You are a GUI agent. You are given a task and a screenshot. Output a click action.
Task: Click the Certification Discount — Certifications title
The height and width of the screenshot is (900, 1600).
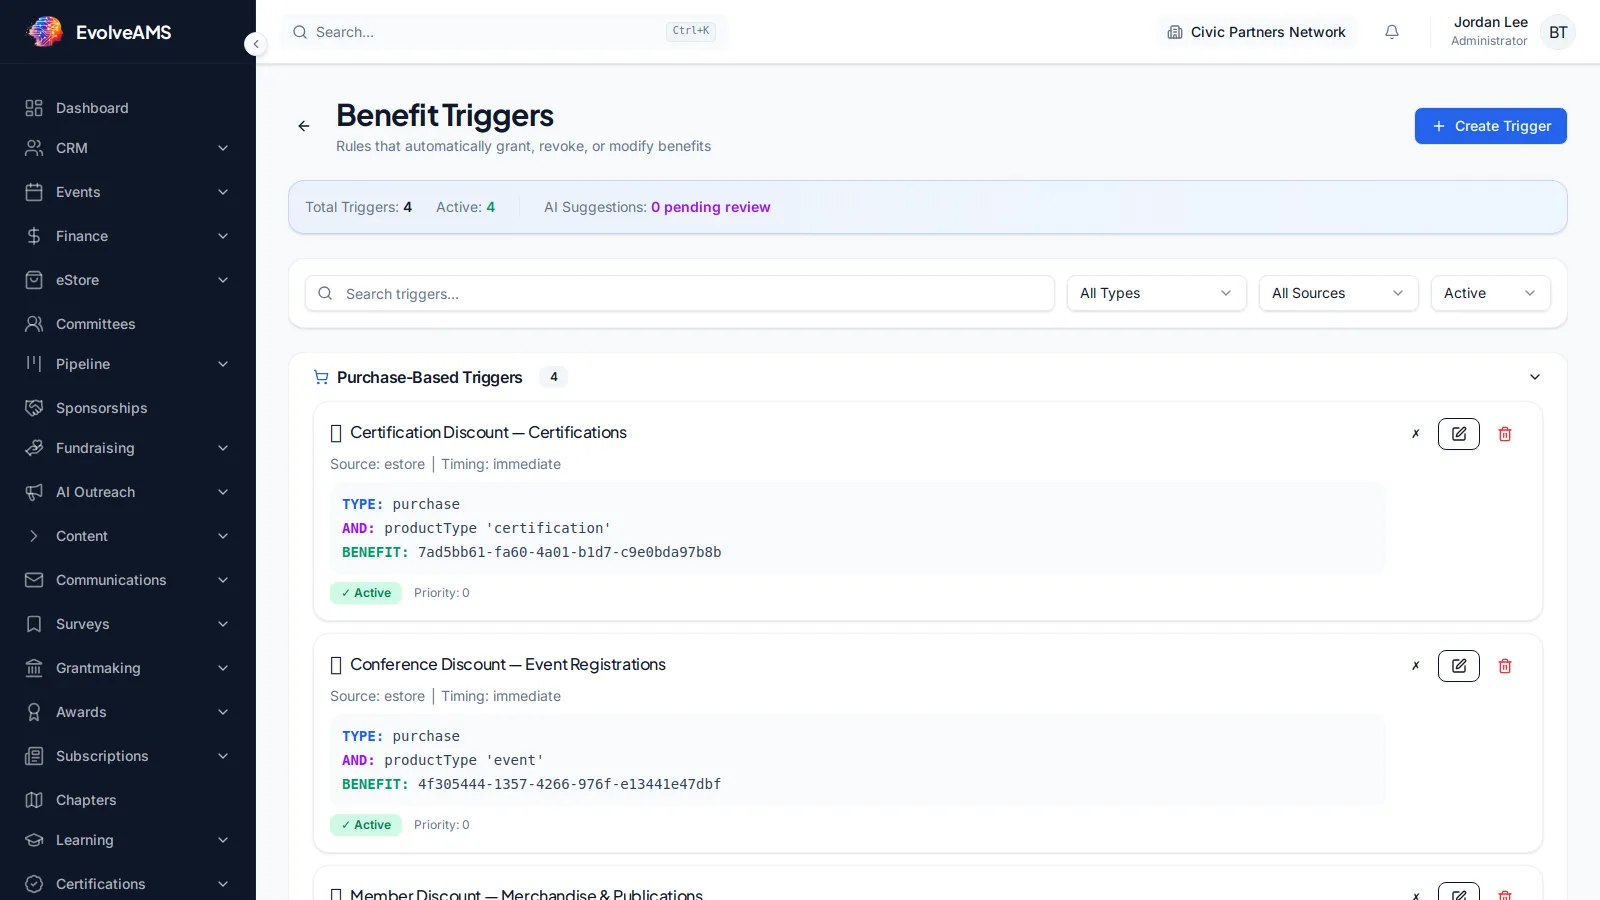click(x=488, y=432)
